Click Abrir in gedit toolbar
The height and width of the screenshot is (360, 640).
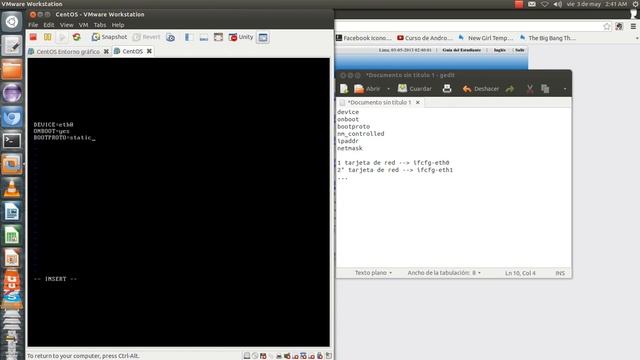(367, 89)
